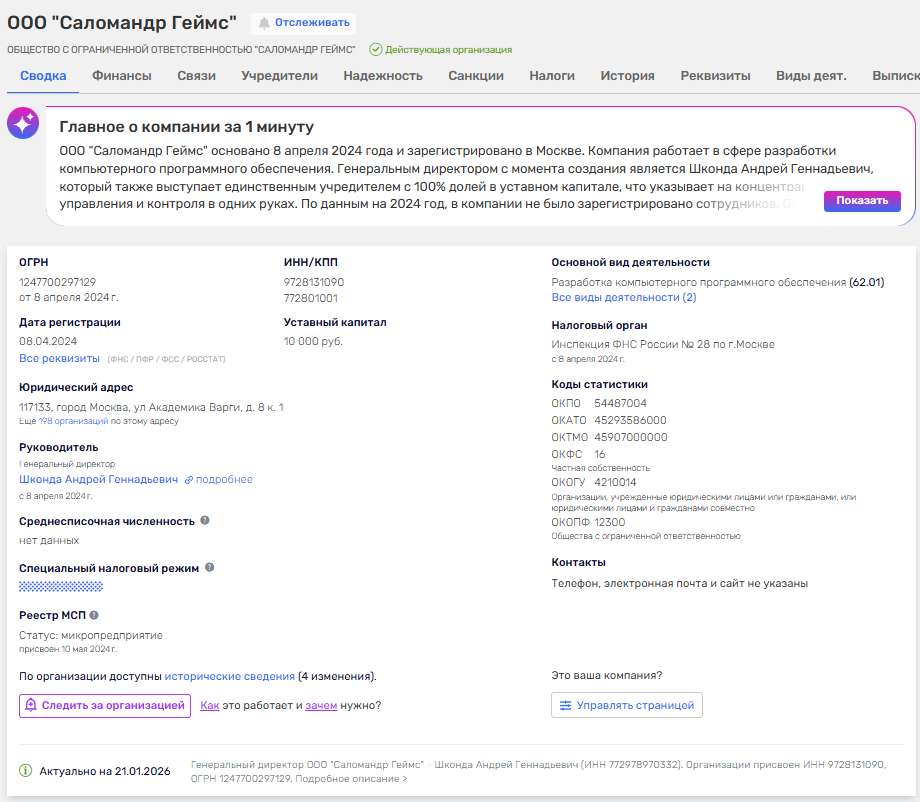
Task: Click the blurred Специальный налоговый режим value
Action: click(x=61, y=586)
